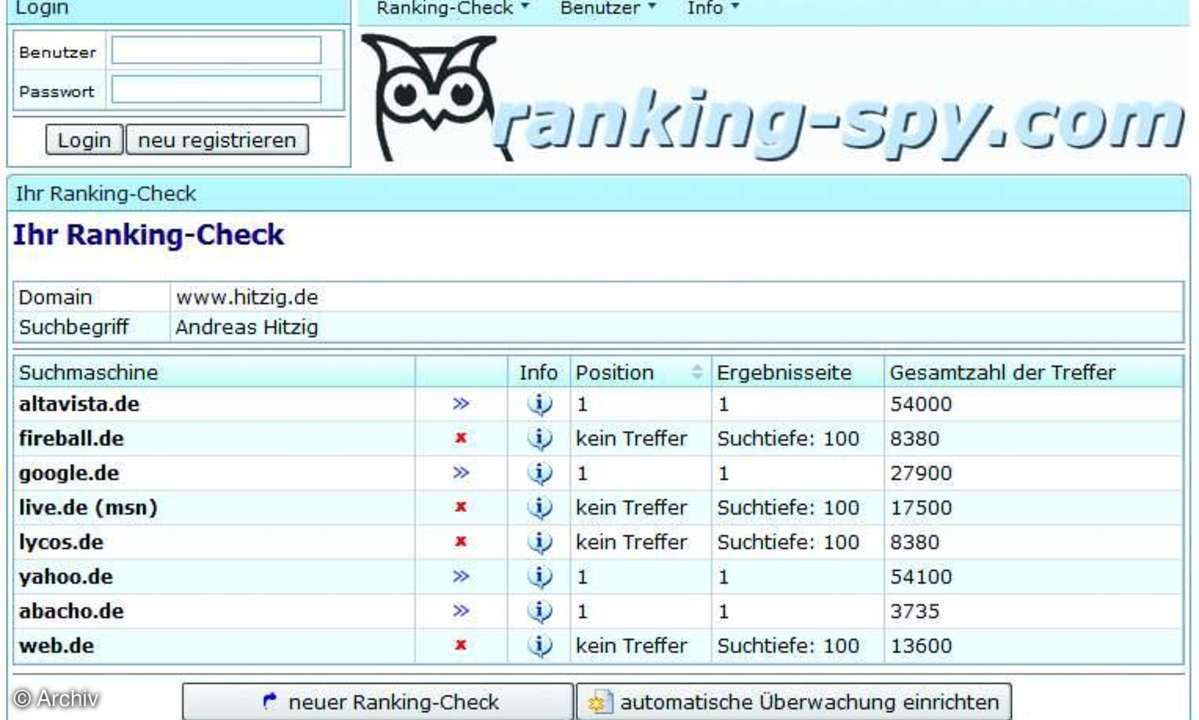
Task: Show info icon for google.de
Action: pos(540,472)
